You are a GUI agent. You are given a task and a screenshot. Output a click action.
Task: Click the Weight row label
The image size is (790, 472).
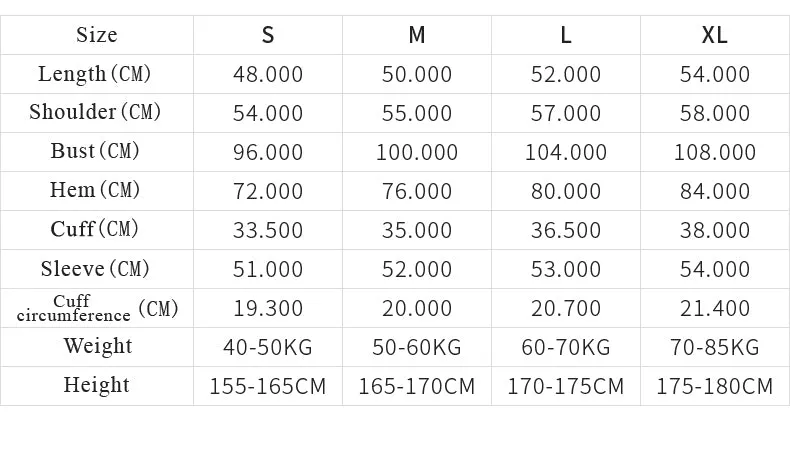click(97, 346)
